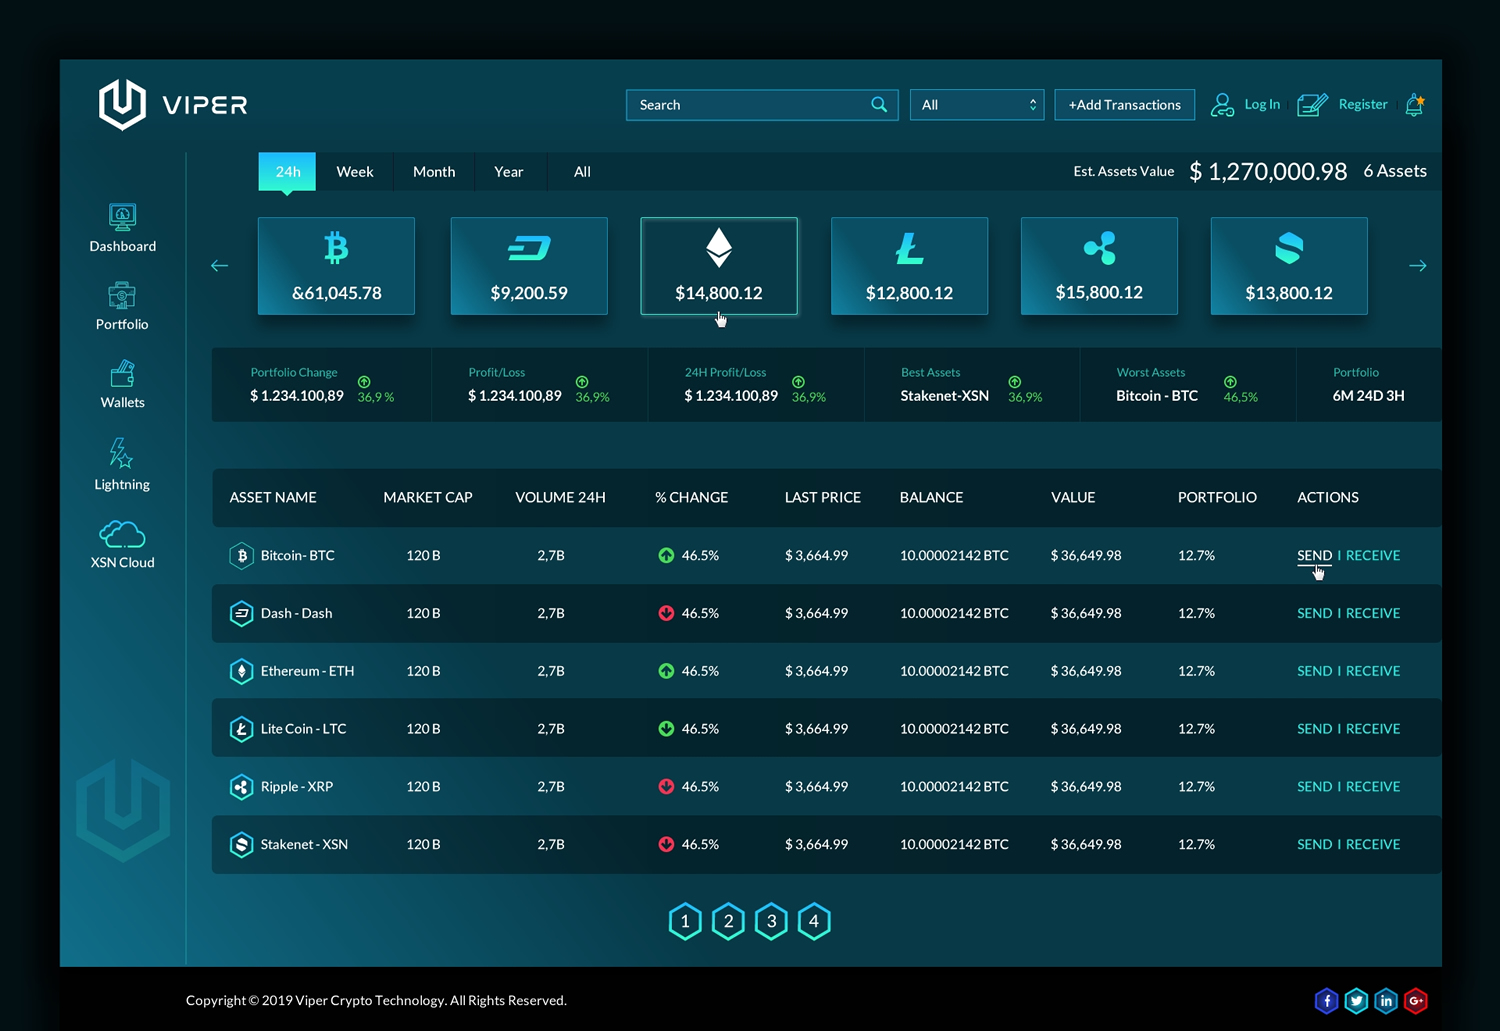
Task: Open the All filter dropdown
Action: pos(977,105)
